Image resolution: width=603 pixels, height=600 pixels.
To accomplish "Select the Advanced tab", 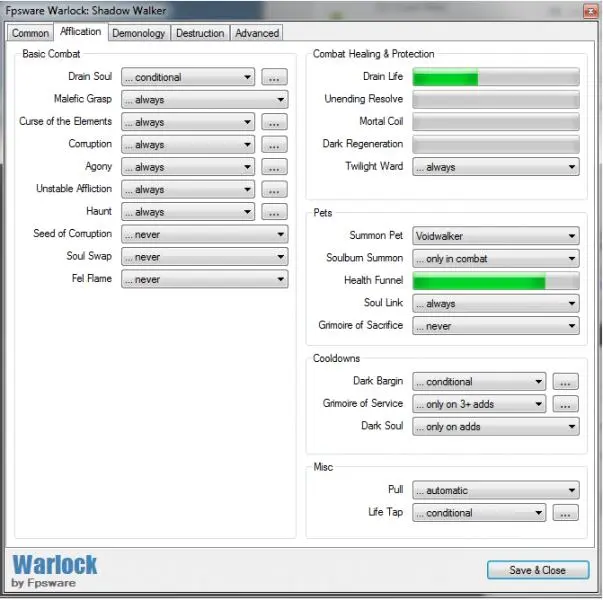I will (x=257, y=33).
